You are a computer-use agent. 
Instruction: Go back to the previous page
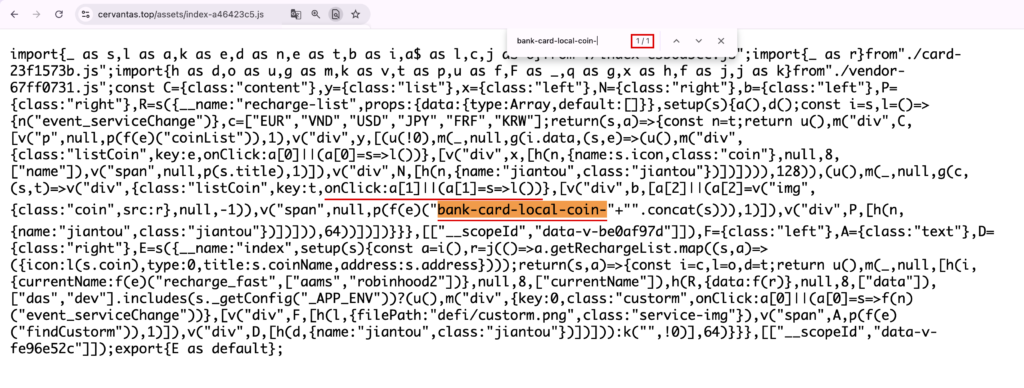tap(14, 14)
